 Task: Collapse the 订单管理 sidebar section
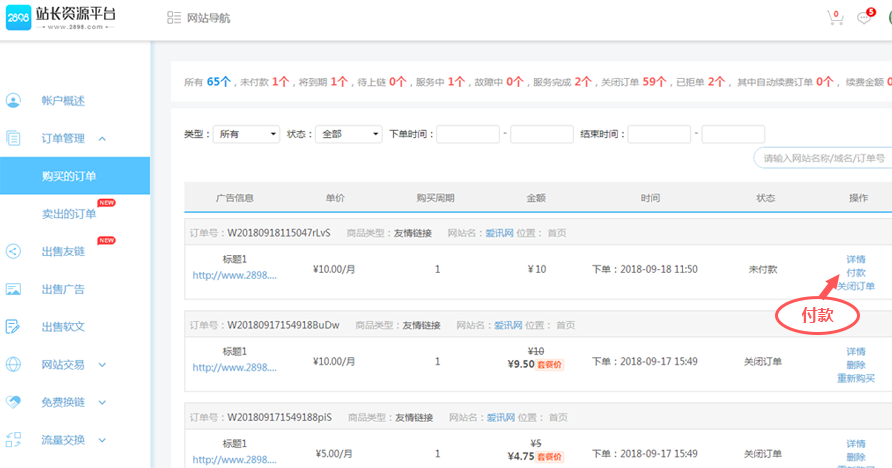point(102,139)
